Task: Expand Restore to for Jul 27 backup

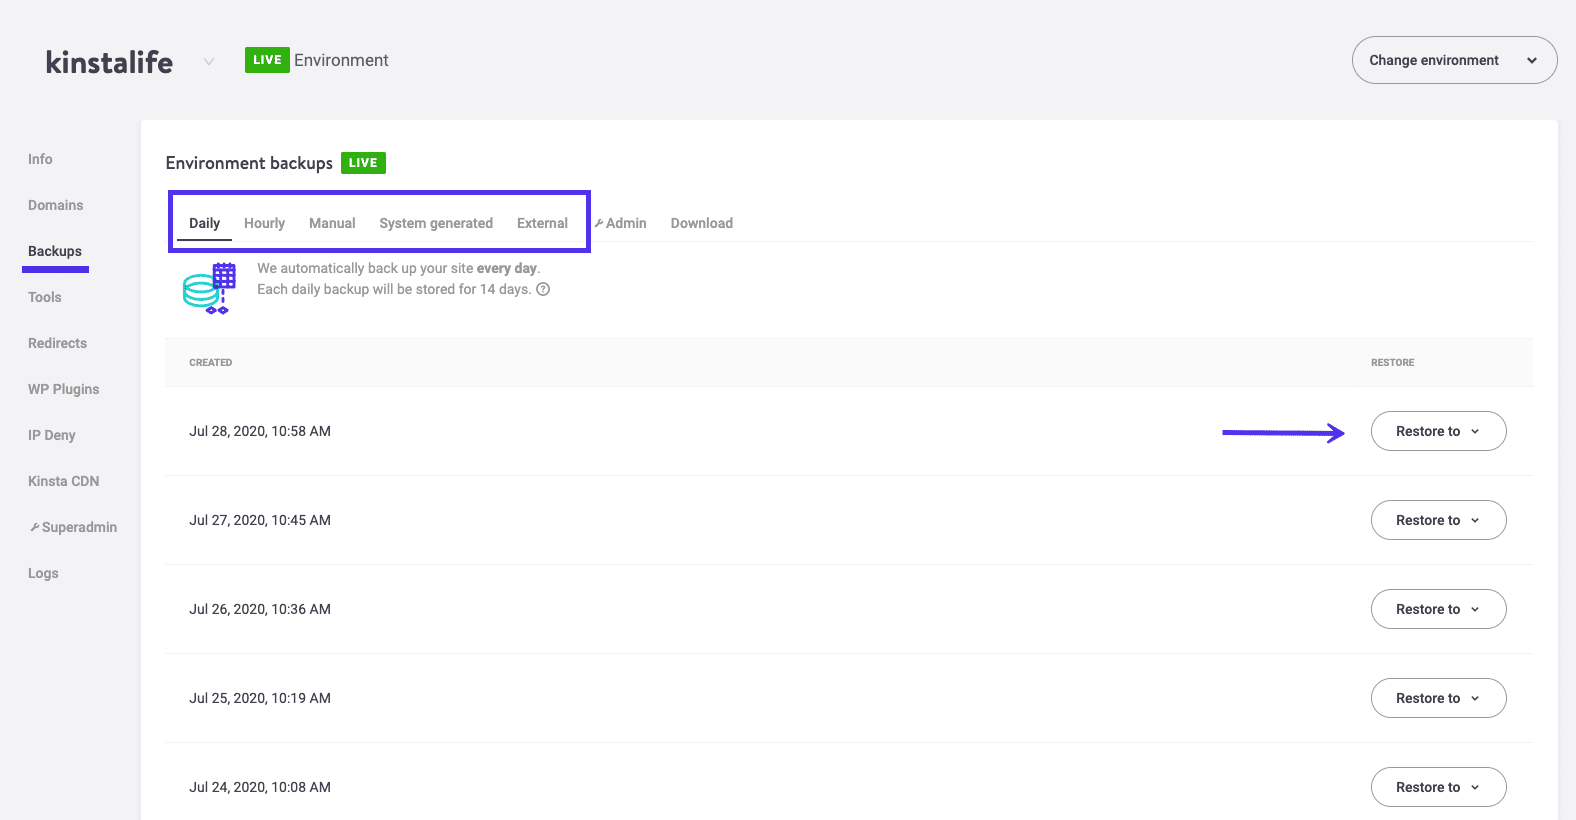Action: [1437, 520]
